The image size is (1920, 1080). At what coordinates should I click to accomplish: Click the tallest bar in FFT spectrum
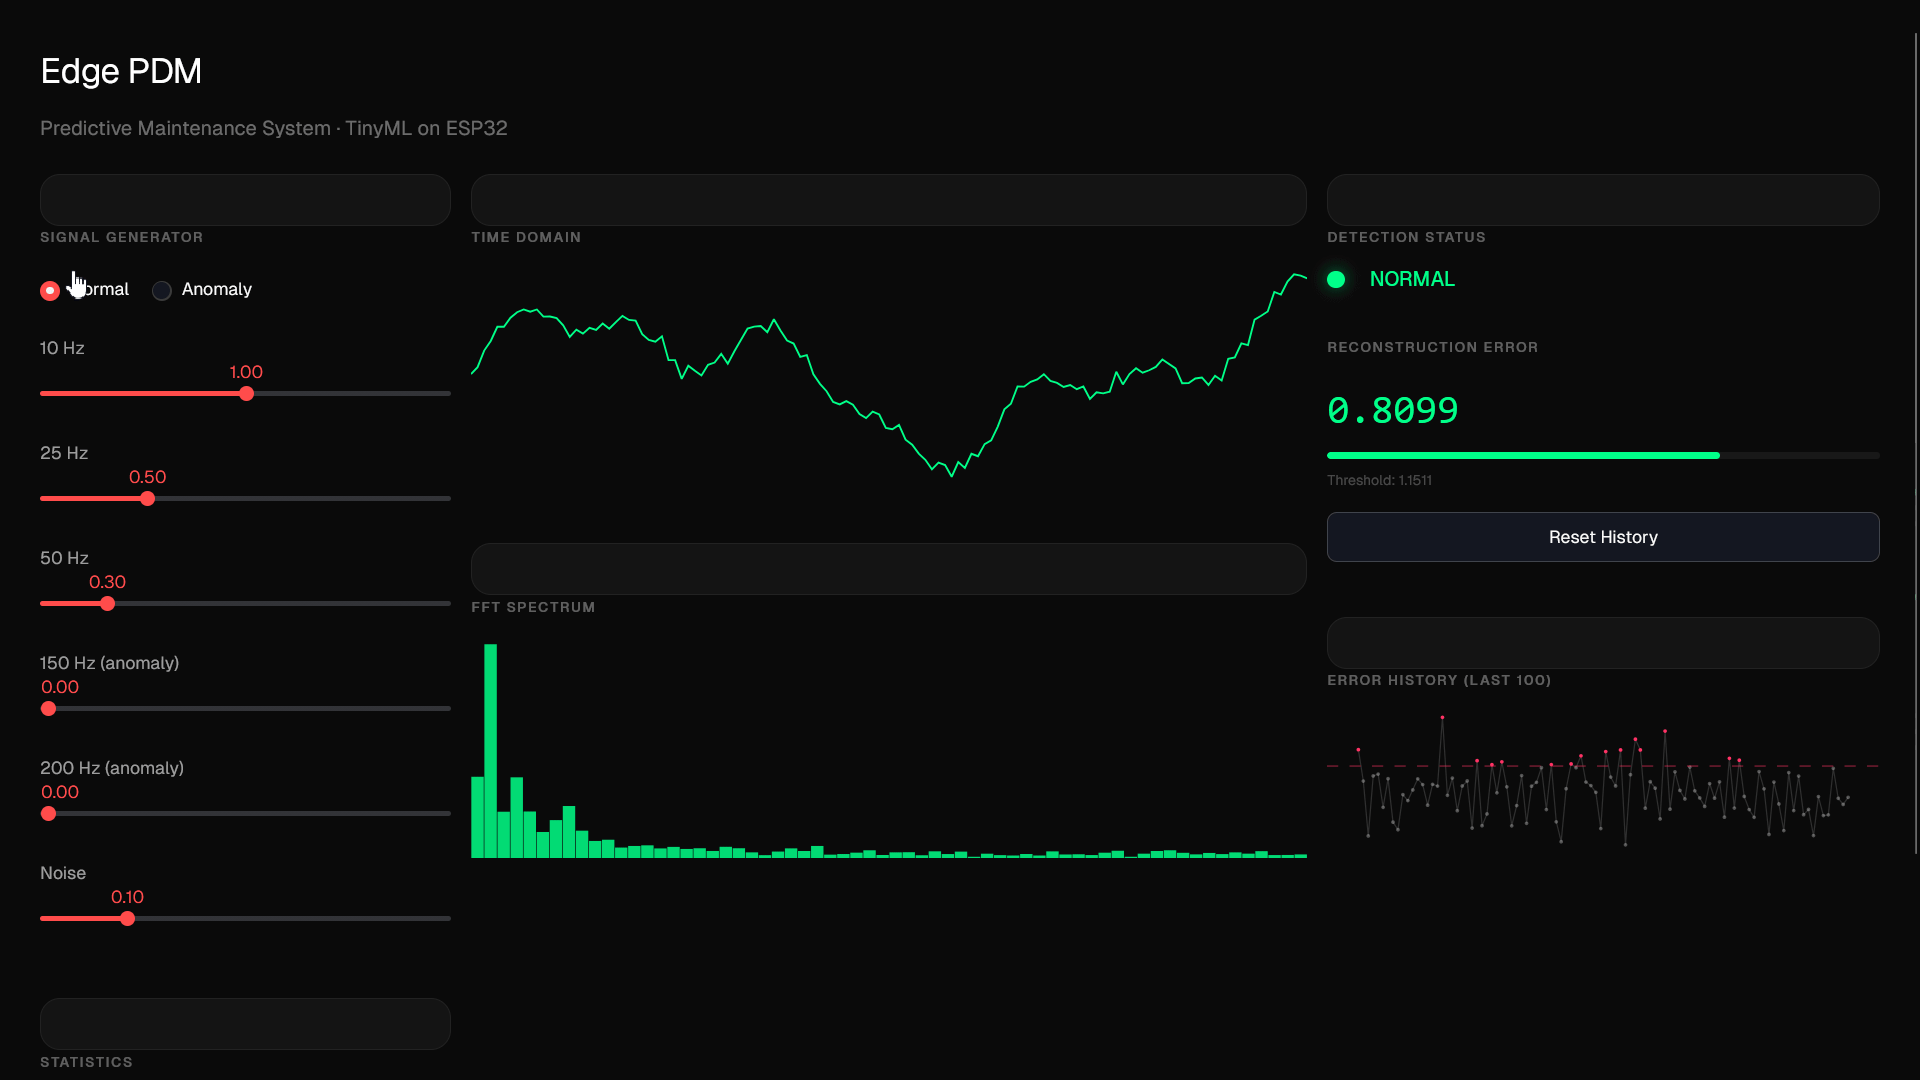[x=490, y=751]
